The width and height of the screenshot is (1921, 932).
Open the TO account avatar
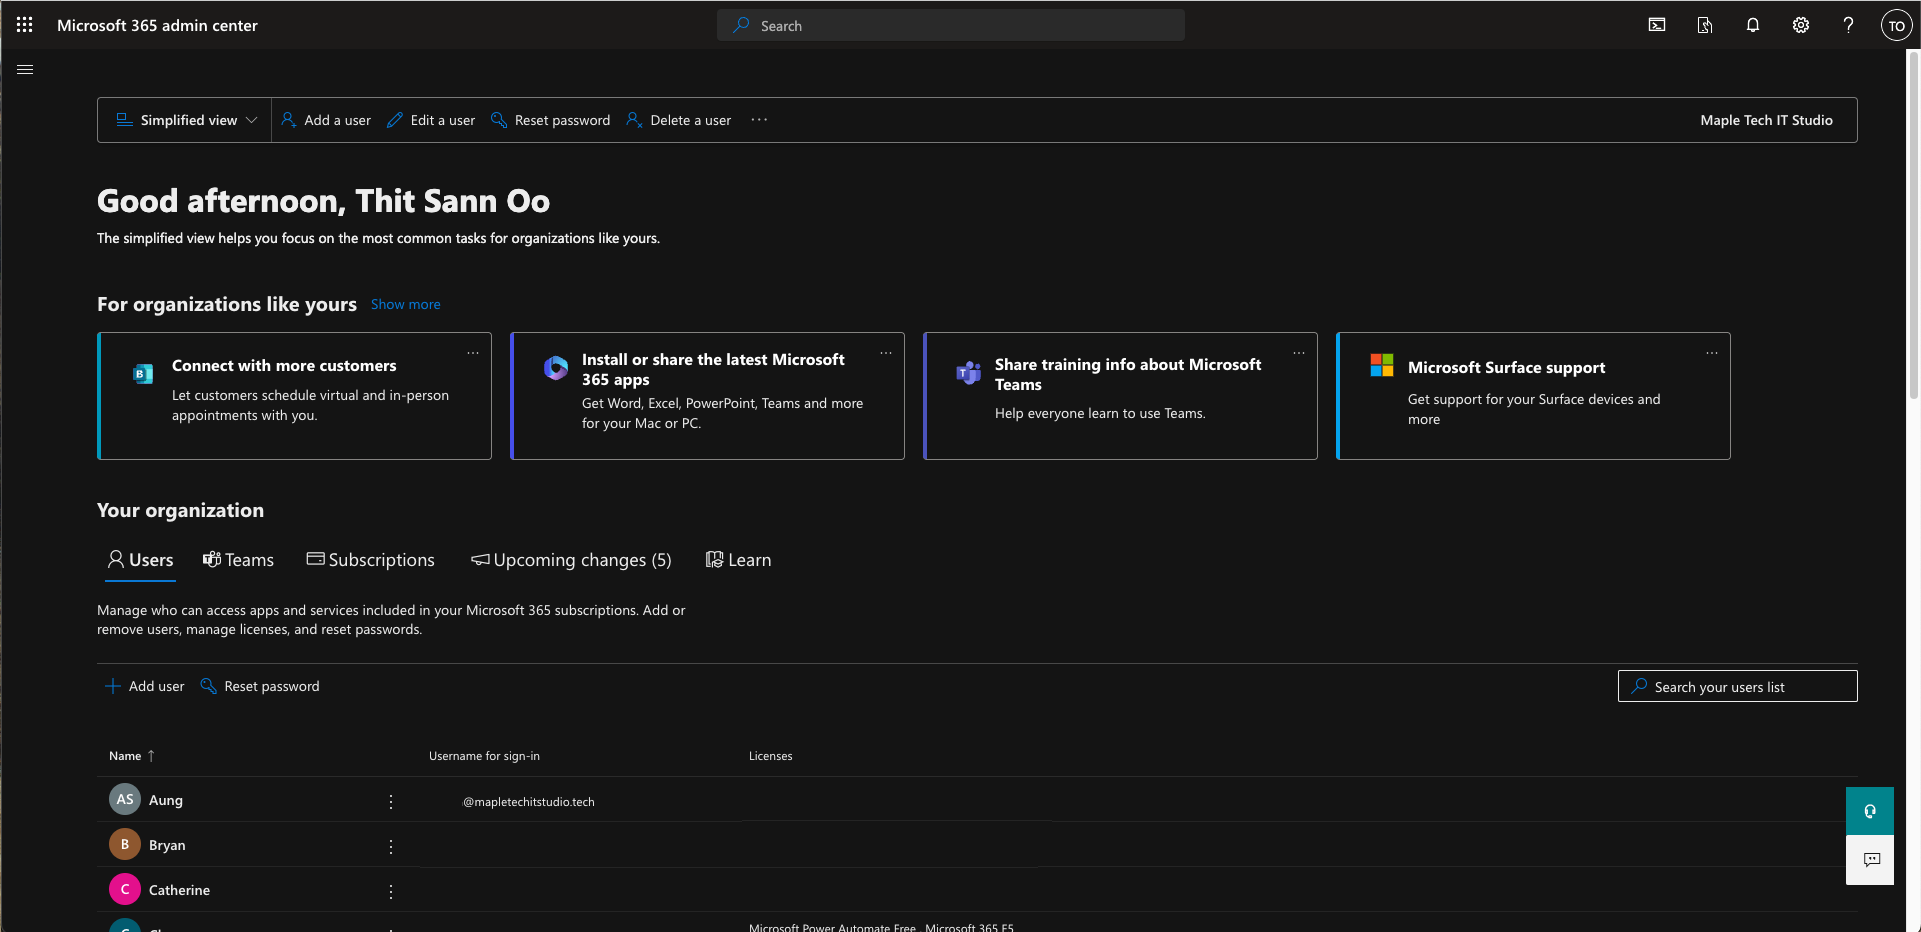[1896, 26]
